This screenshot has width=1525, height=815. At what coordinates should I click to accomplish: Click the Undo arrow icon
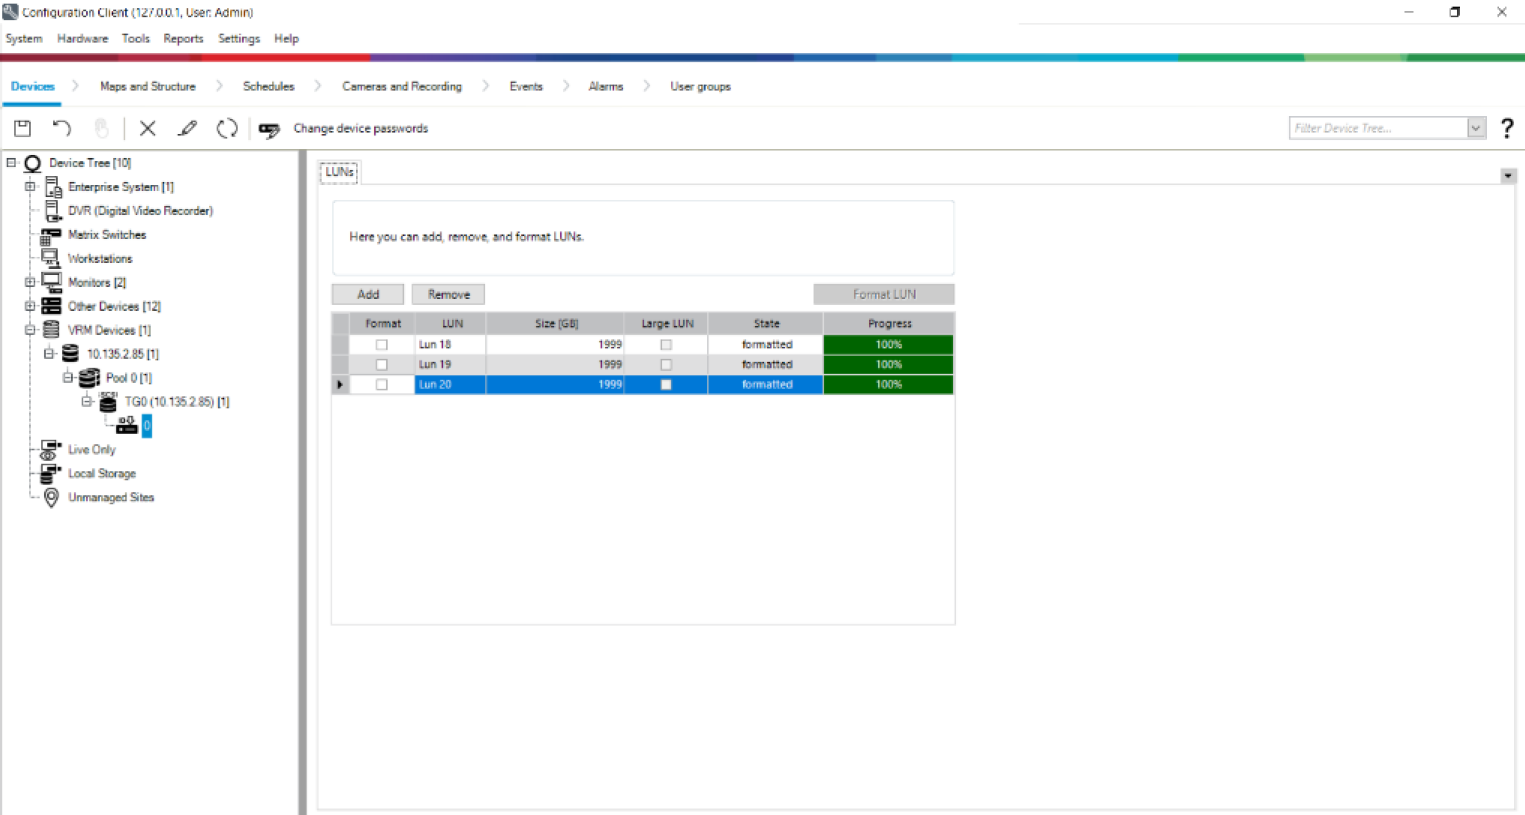62,128
